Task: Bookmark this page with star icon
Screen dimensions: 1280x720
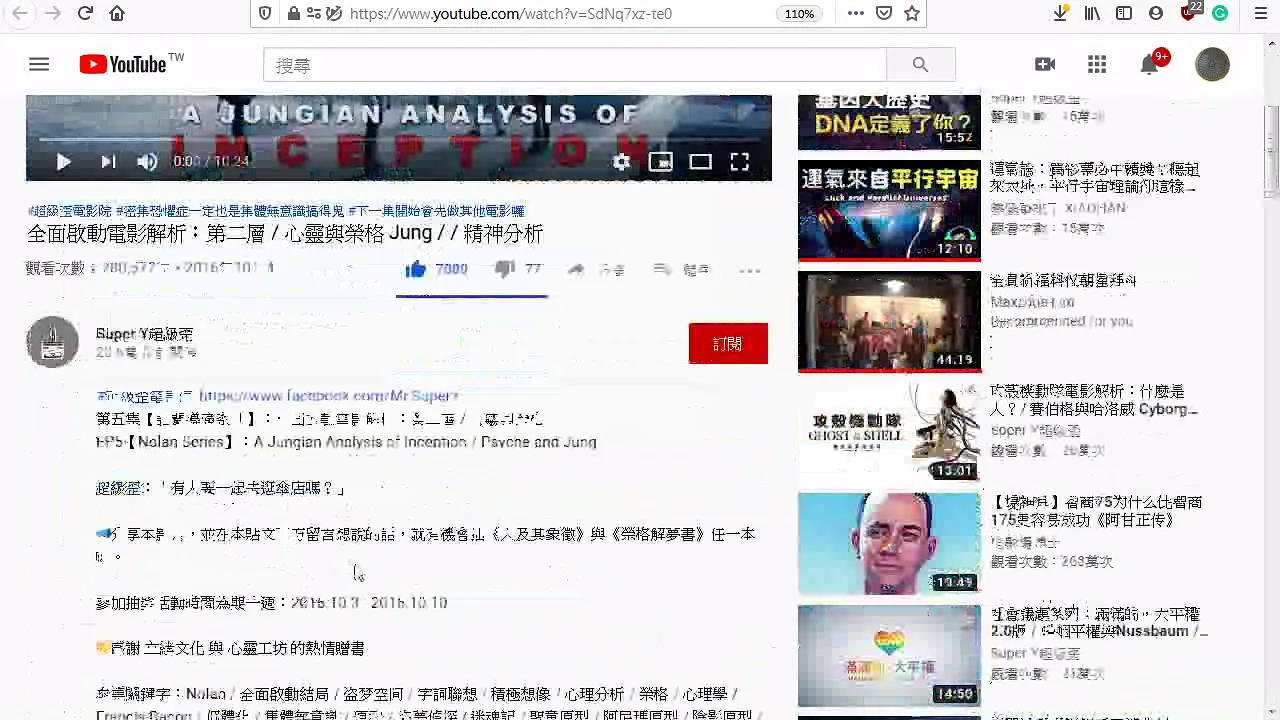Action: coord(911,14)
